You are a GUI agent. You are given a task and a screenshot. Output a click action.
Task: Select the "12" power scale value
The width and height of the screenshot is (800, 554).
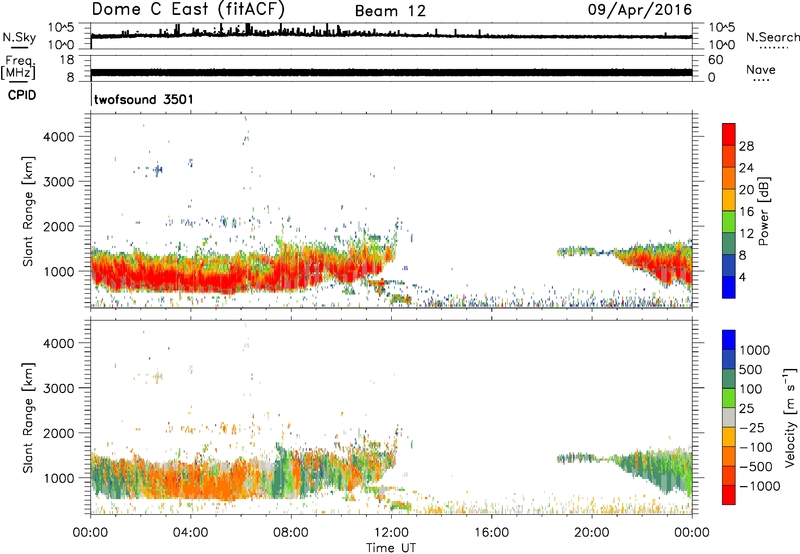pos(746,234)
